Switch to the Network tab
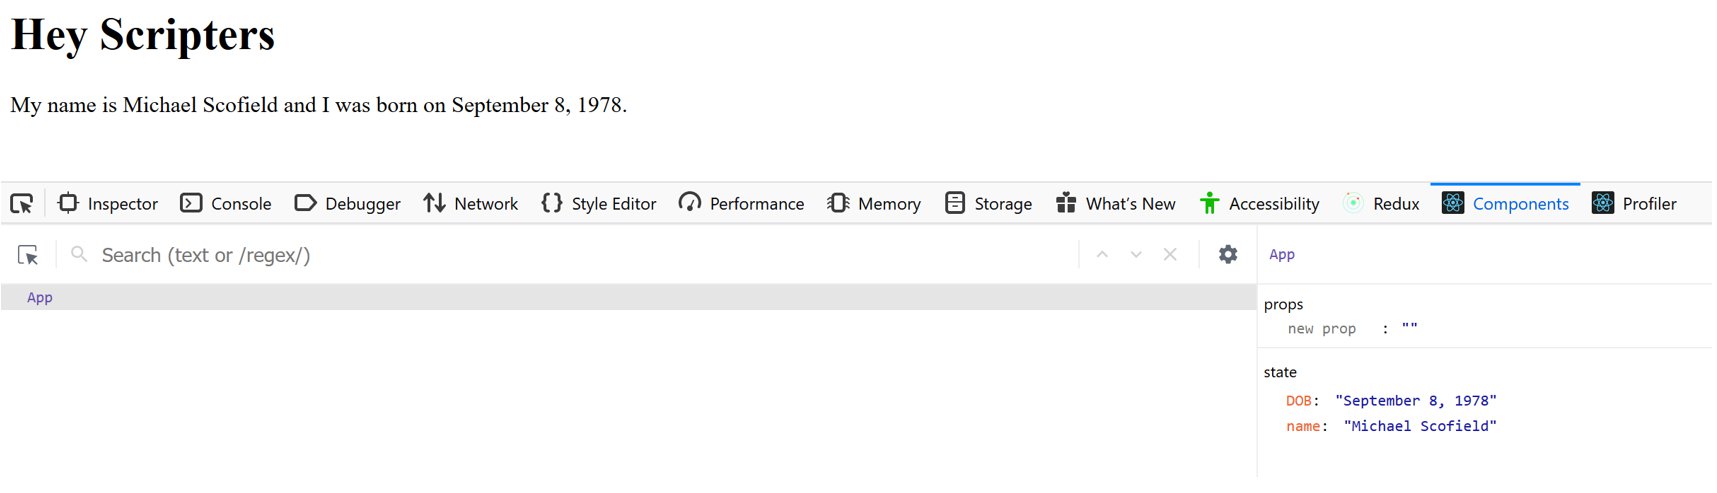Viewport: 1717px width, 493px height. click(470, 204)
